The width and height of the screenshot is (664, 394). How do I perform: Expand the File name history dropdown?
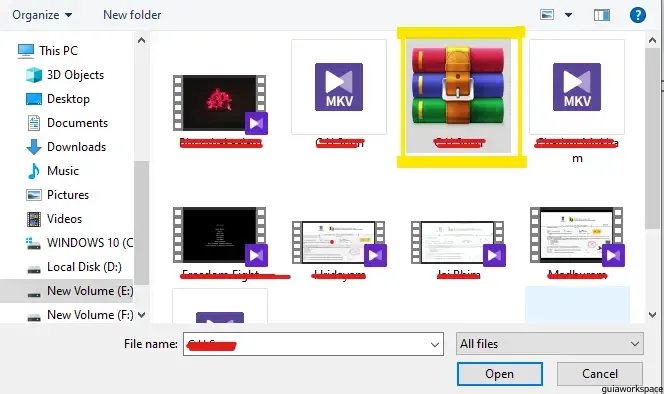pos(434,344)
